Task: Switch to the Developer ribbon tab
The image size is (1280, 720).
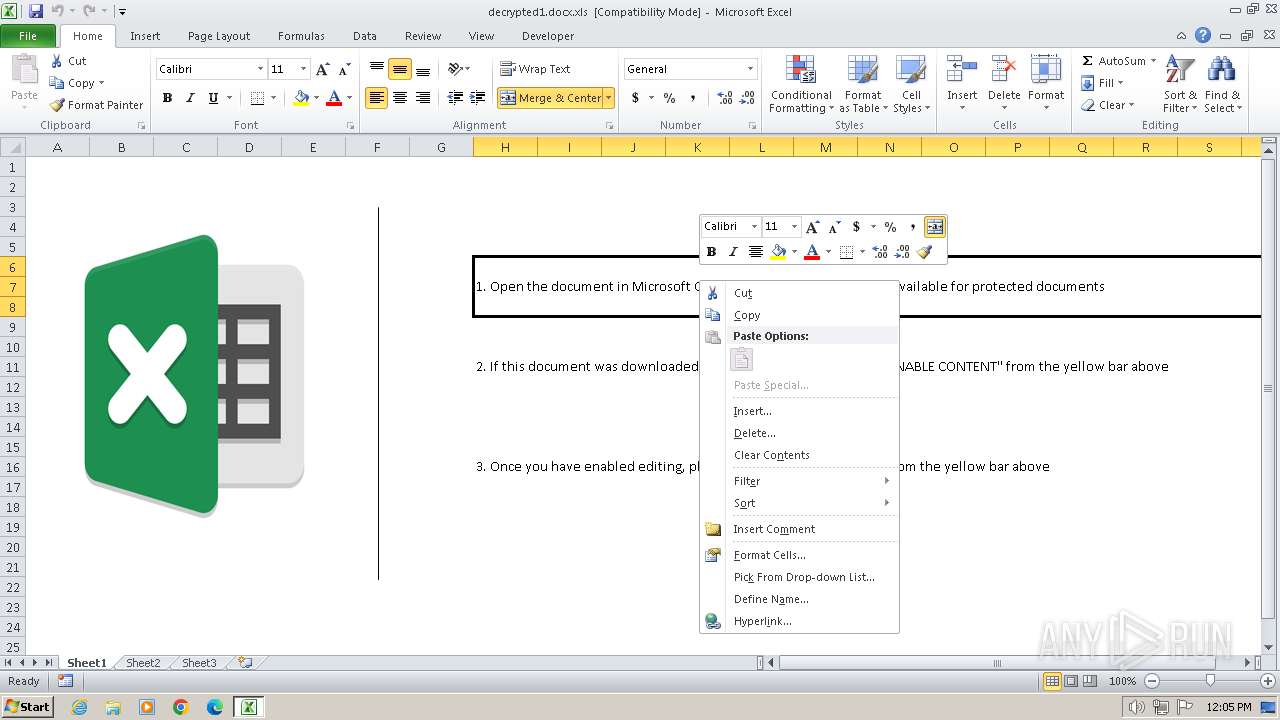Action: click(548, 36)
